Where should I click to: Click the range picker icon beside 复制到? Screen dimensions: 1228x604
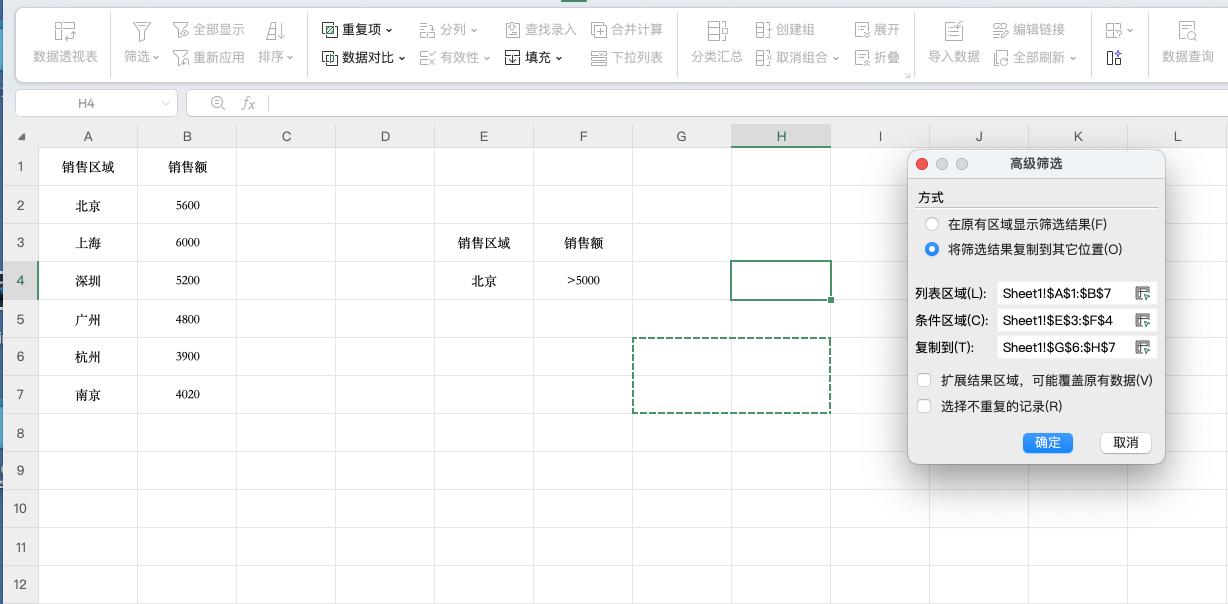tap(1143, 348)
